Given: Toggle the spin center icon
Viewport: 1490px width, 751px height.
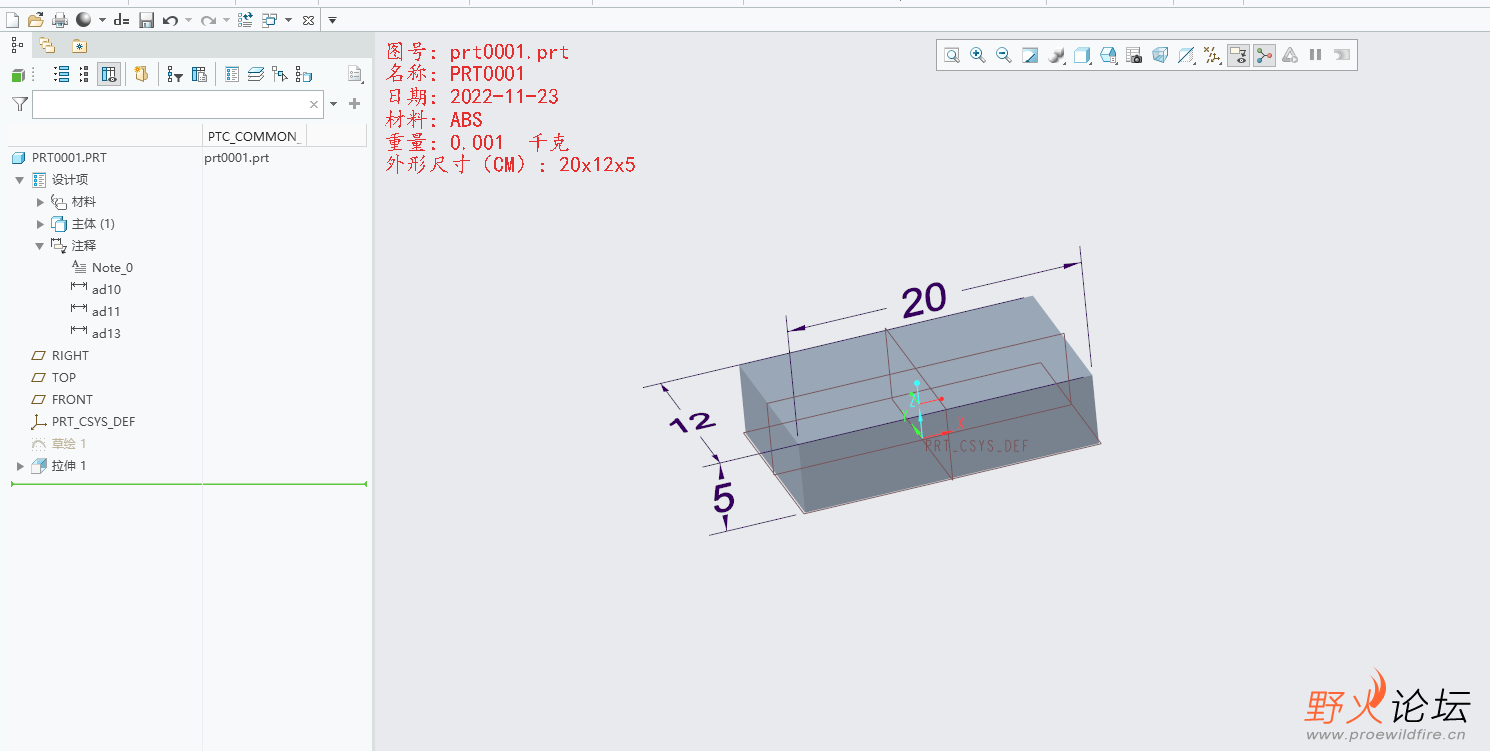Looking at the screenshot, I should [1264, 55].
